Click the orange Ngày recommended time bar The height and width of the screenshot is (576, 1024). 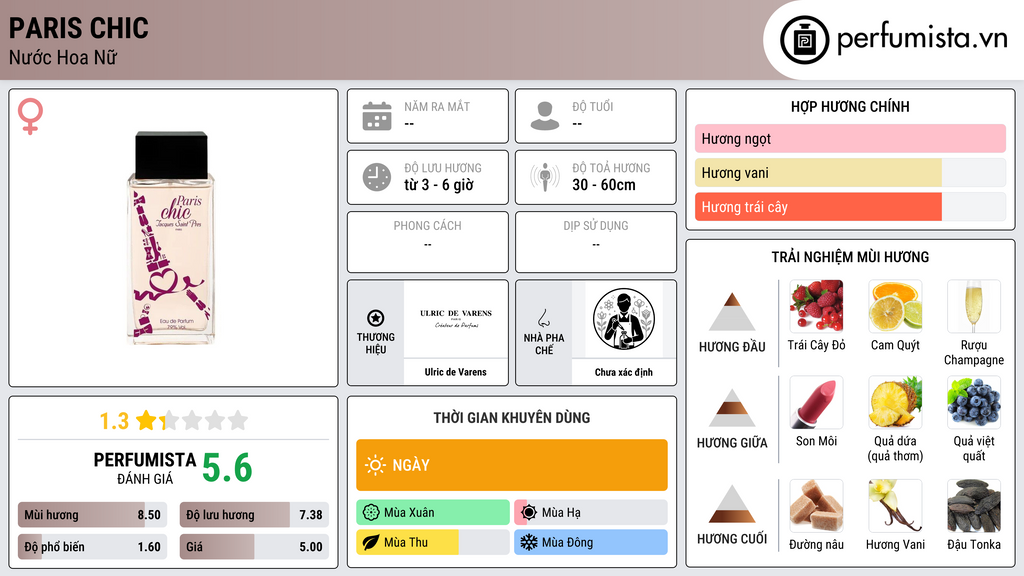tap(512, 465)
